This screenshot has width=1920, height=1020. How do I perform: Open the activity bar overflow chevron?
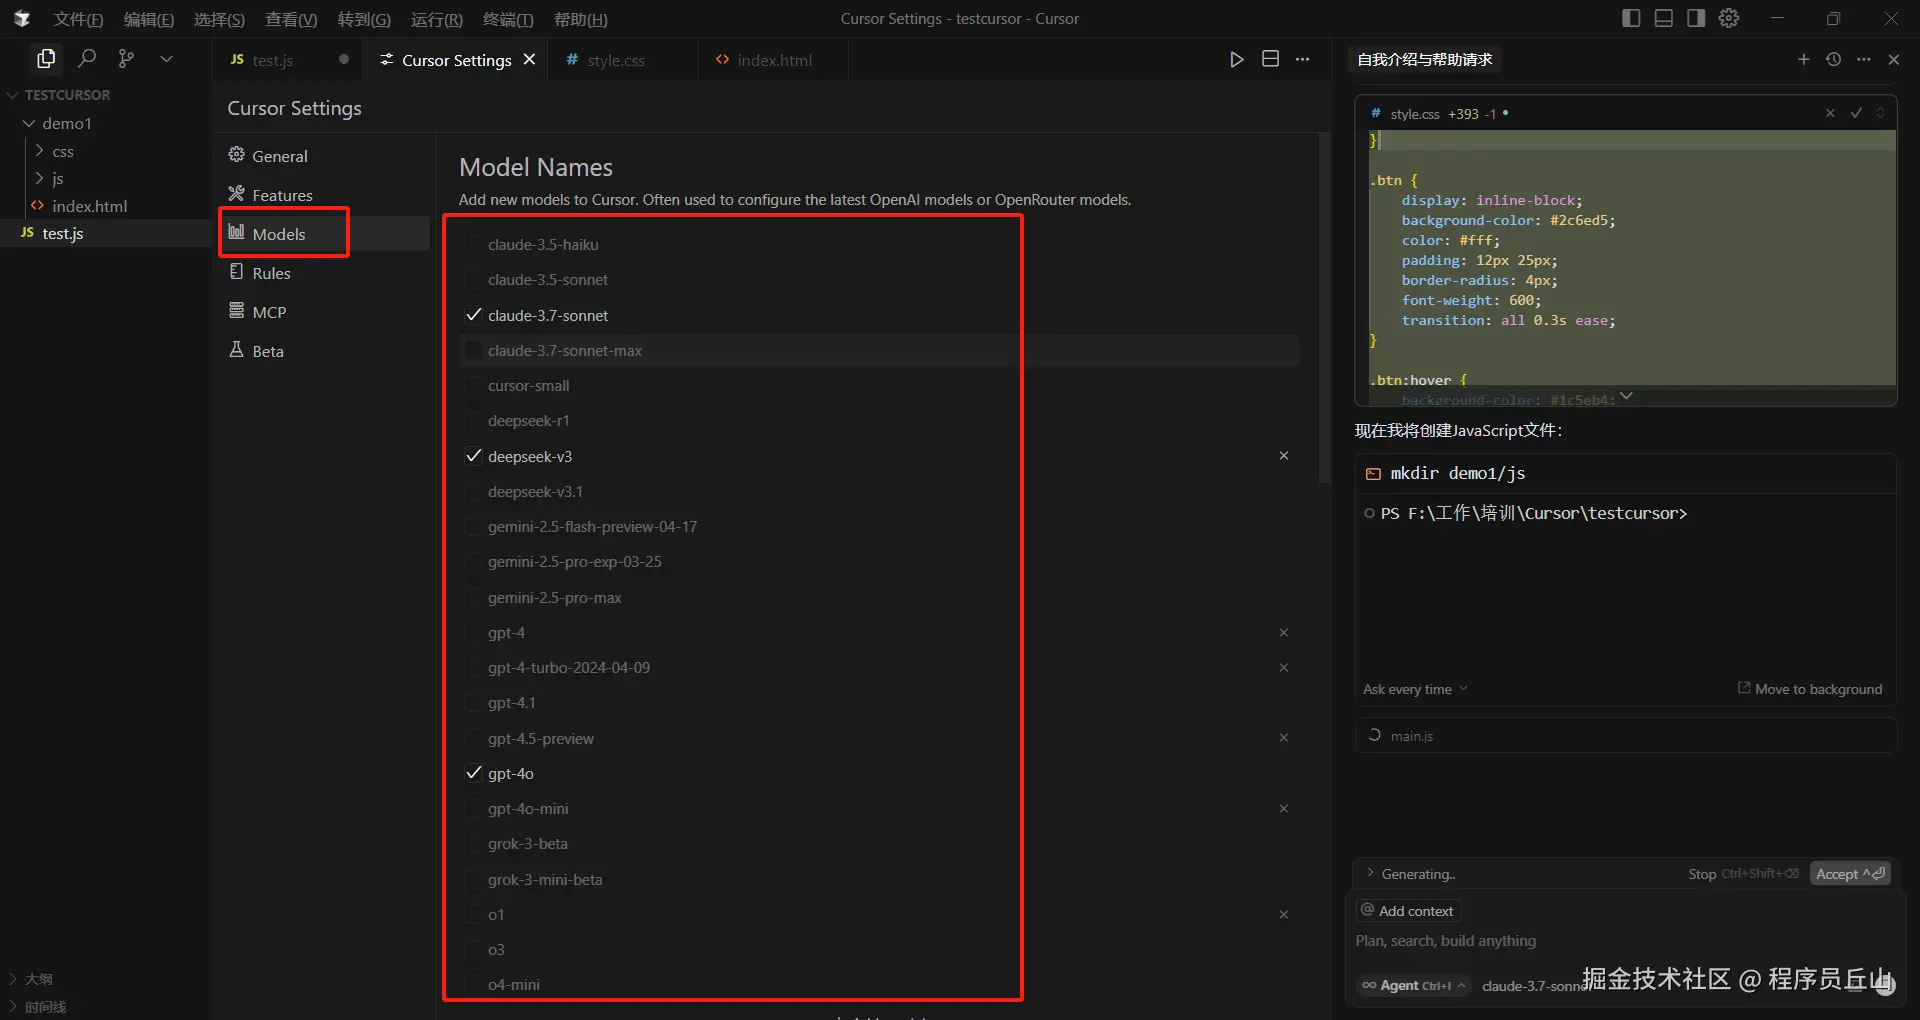point(166,59)
